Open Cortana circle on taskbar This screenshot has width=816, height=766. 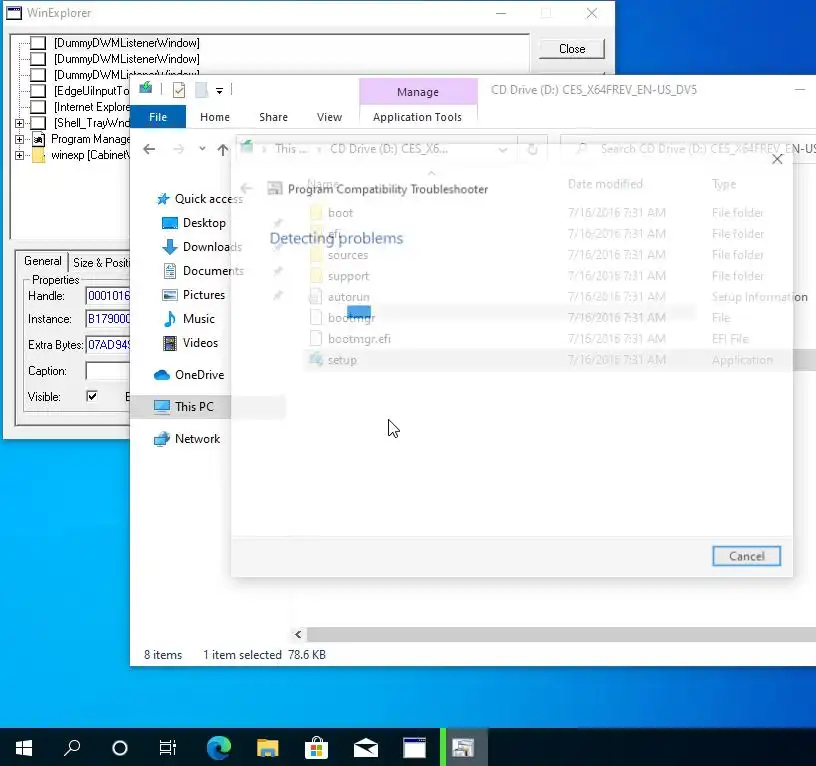[120, 748]
